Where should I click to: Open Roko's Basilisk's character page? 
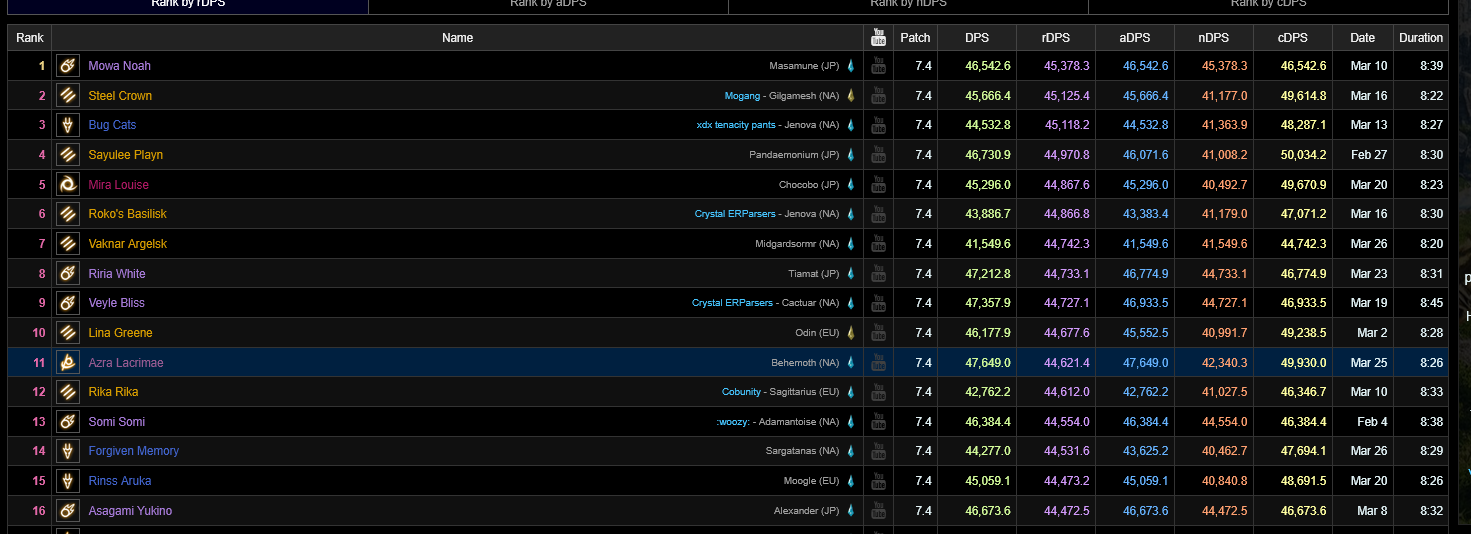coord(128,214)
